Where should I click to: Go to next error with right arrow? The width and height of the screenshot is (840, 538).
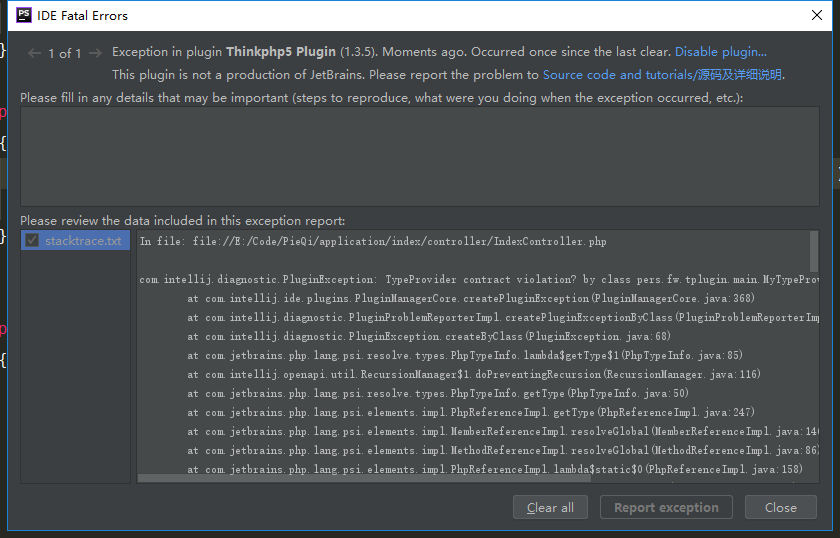(95, 53)
